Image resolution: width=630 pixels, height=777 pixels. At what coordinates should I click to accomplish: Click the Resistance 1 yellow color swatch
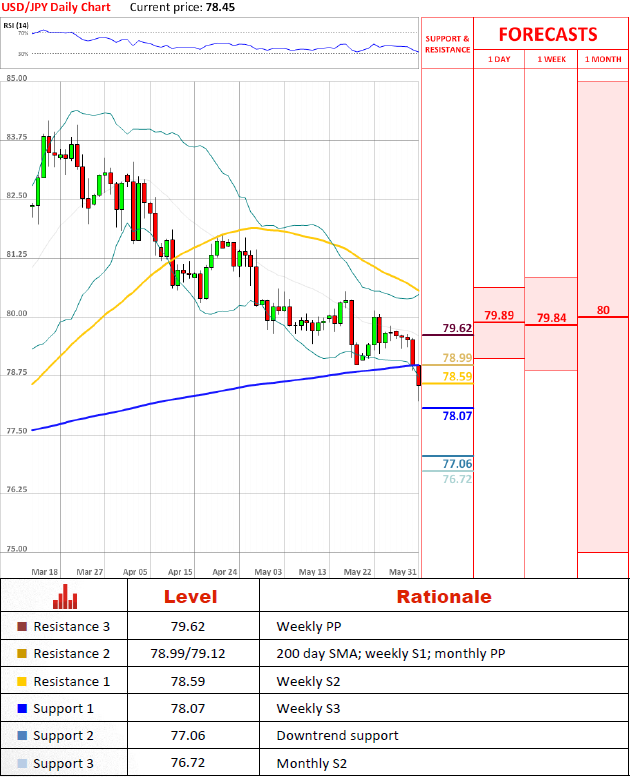pyautogui.click(x=22, y=681)
